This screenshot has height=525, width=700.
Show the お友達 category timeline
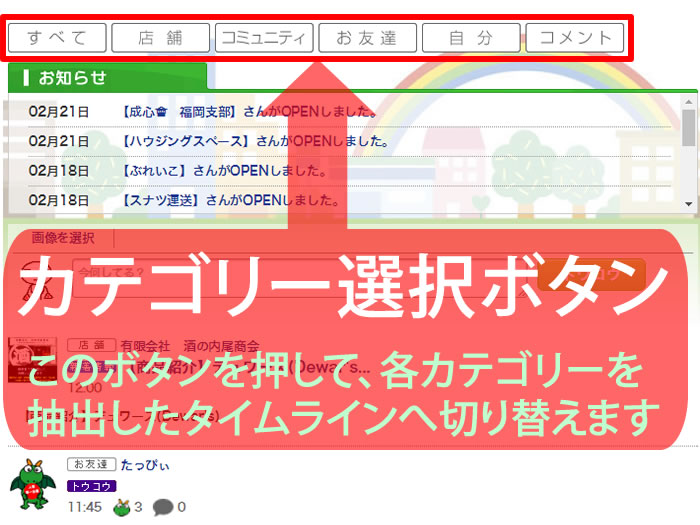point(367,38)
